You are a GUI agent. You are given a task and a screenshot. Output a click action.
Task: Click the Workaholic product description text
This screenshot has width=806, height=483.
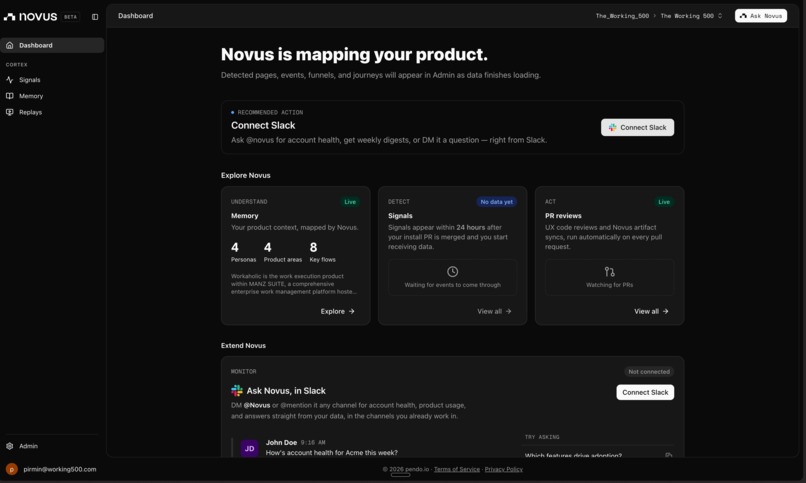click(294, 284)
